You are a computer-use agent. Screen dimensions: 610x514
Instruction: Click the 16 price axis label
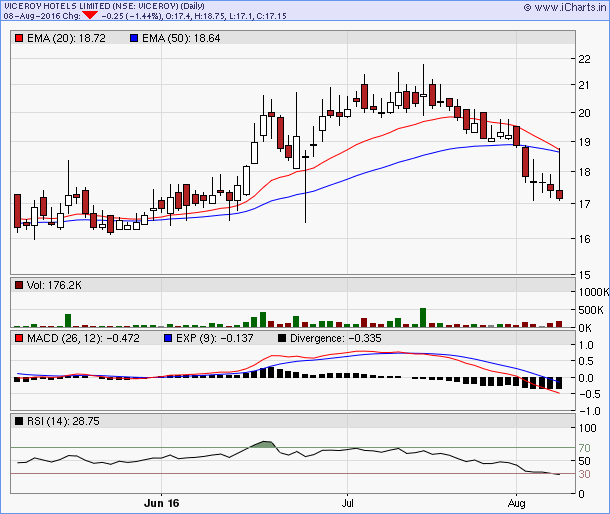584,239
